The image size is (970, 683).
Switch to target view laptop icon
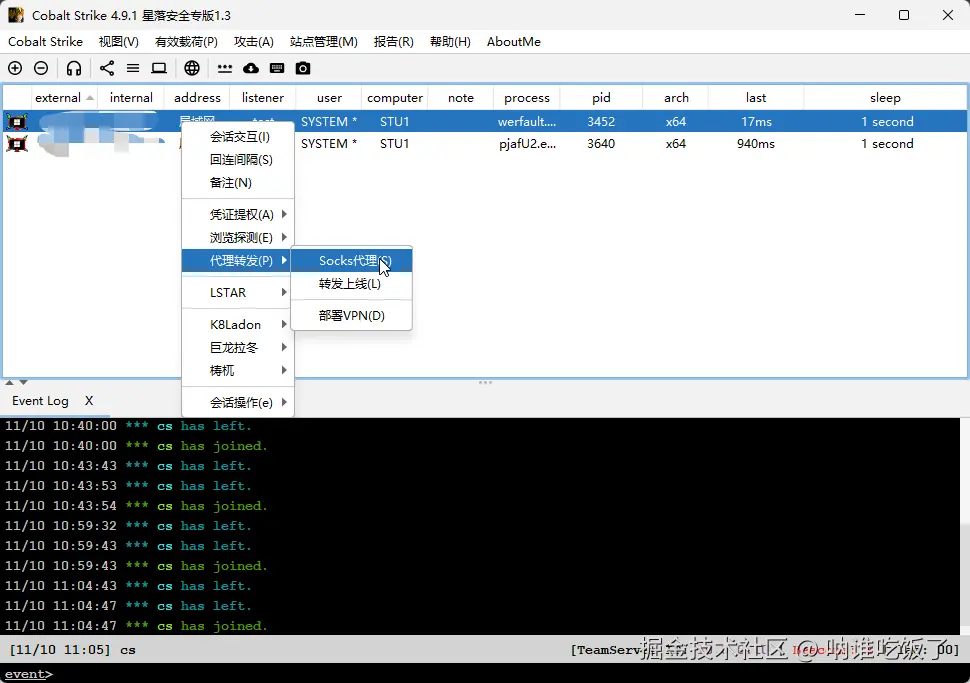pos(159,68)
